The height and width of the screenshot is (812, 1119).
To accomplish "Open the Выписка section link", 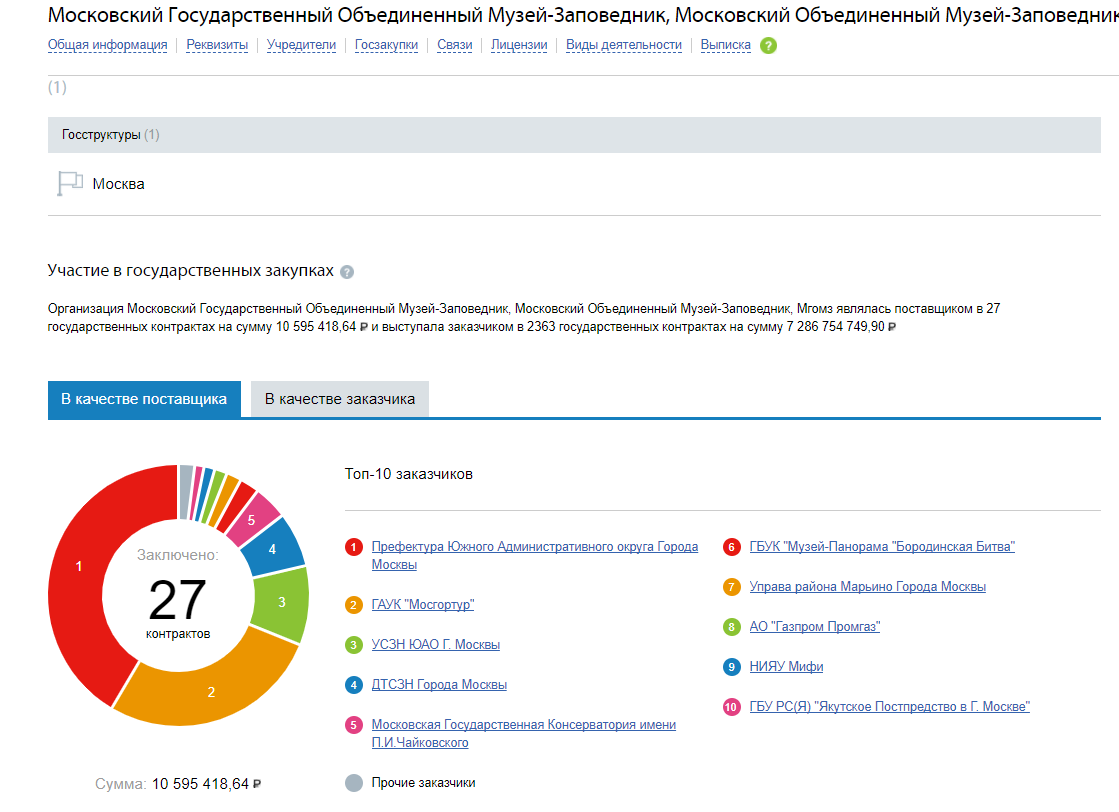I will [x=725, y=45].
